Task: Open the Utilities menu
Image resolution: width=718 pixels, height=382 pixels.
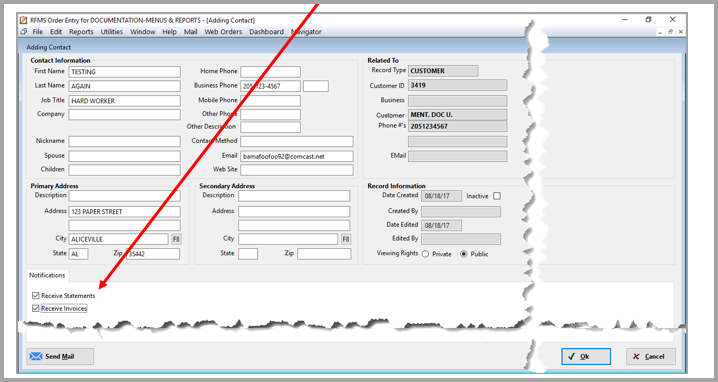Action: 112,32
